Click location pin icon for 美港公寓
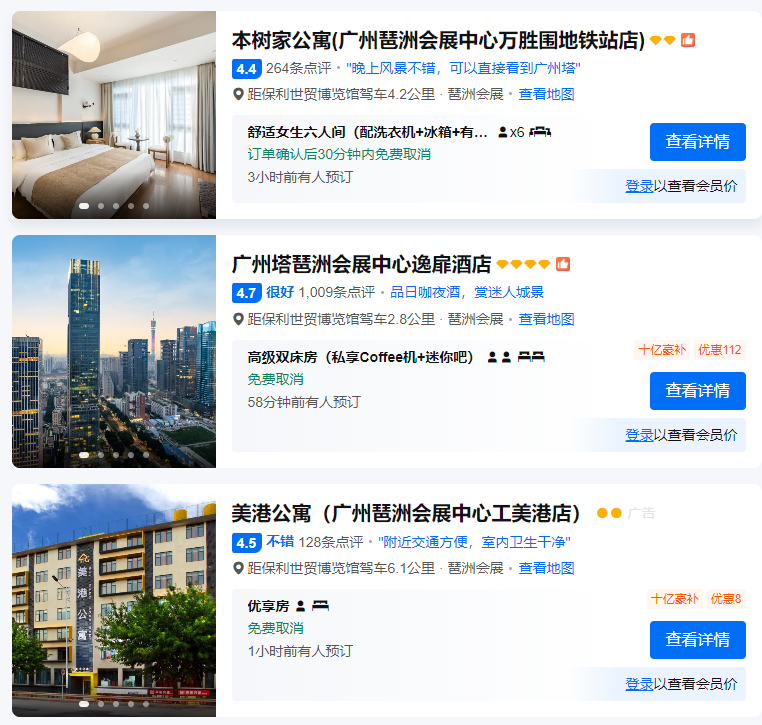This screenshot has width=762, height=725. click(238, 568)
